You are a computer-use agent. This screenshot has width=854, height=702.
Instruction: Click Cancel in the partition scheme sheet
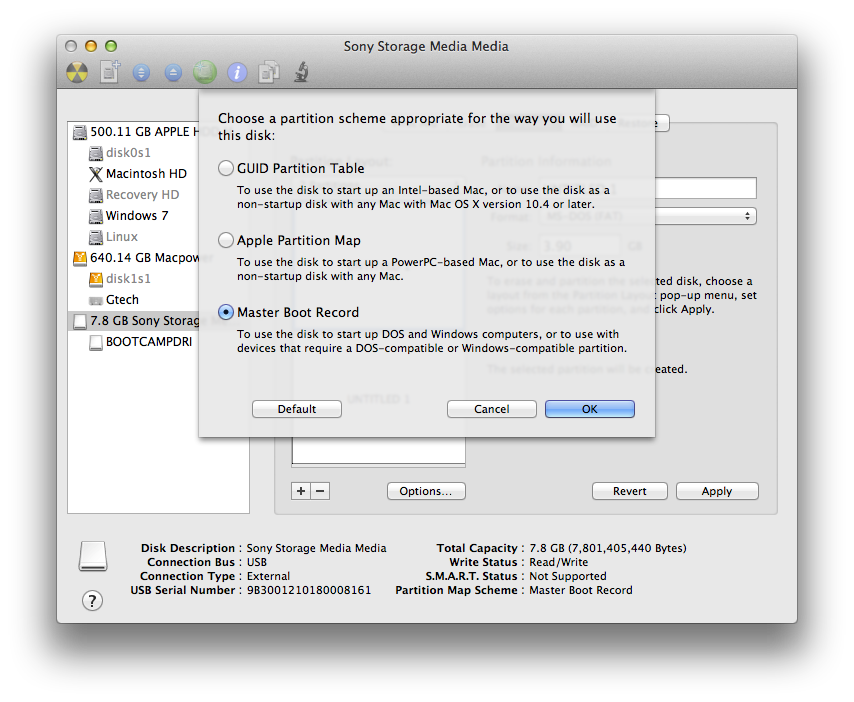(492, 409)
